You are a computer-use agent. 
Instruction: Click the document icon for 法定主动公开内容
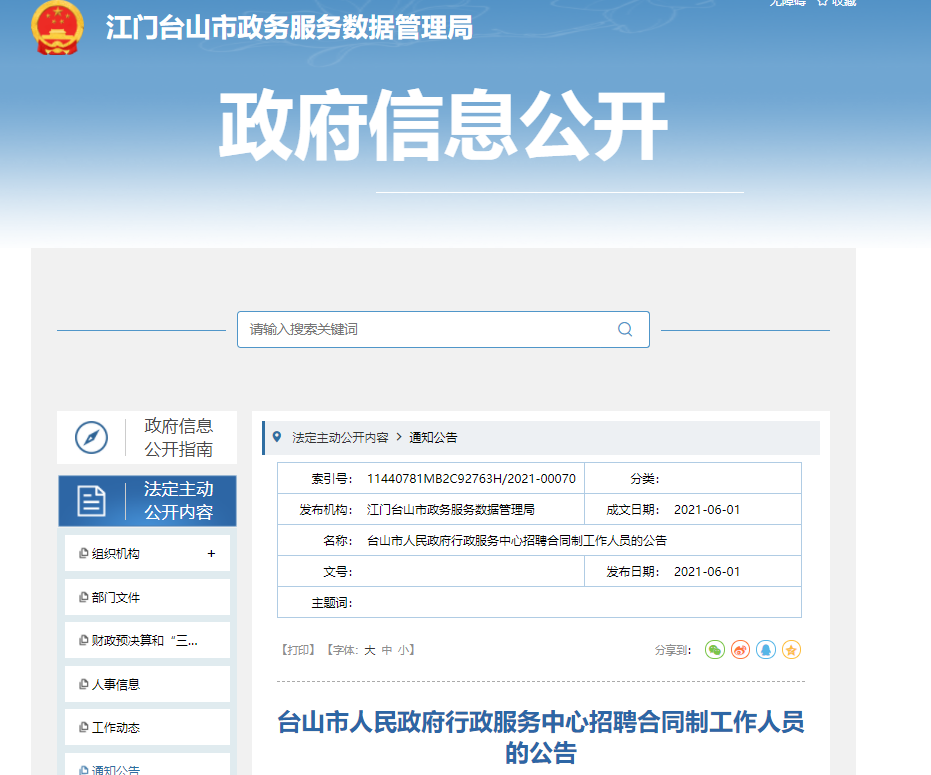[91, 501]
